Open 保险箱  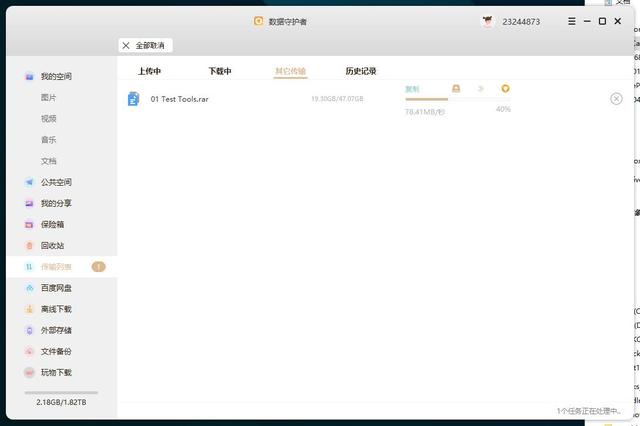point(52,224)
